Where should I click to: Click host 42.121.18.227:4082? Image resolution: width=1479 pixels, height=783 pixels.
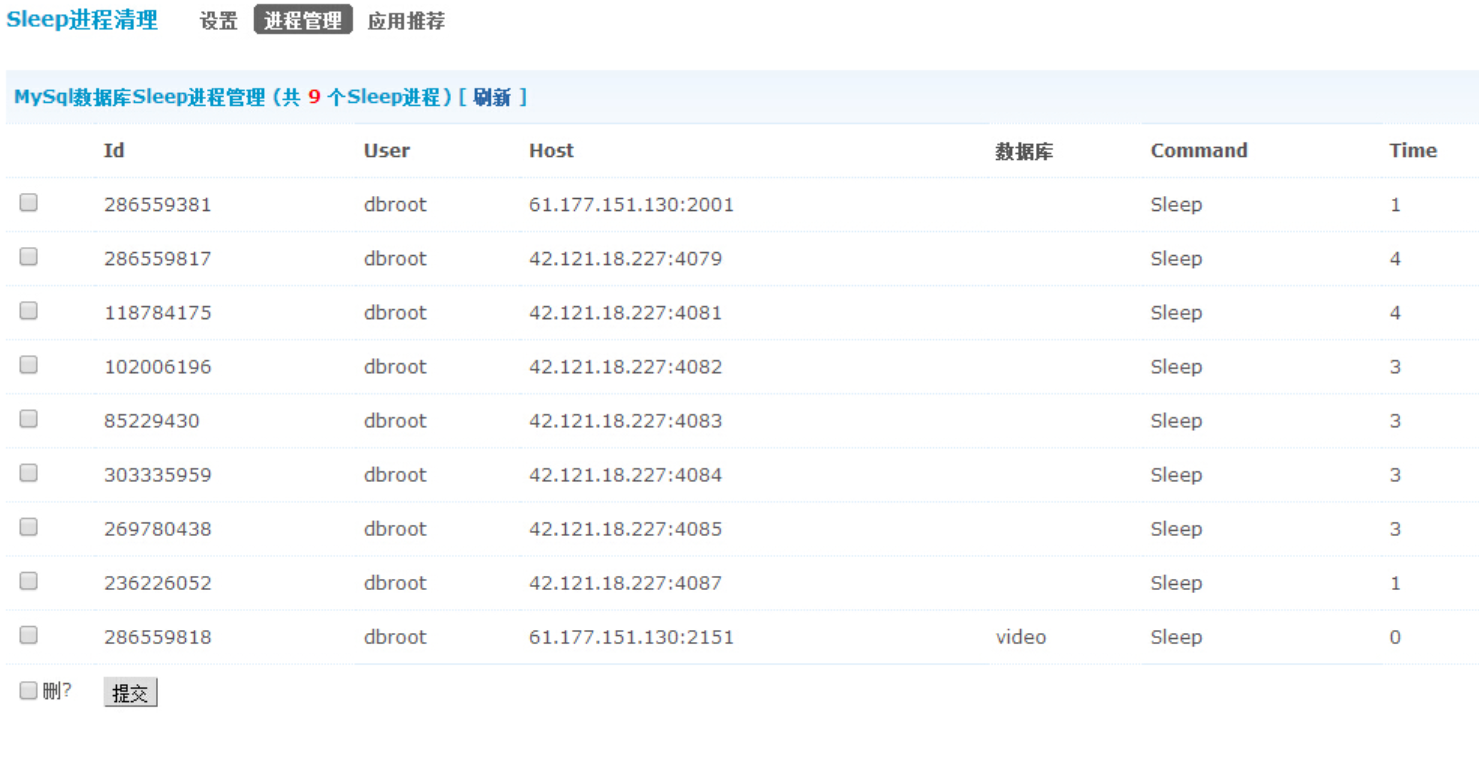pyautogui.click(x=625, y=367)
